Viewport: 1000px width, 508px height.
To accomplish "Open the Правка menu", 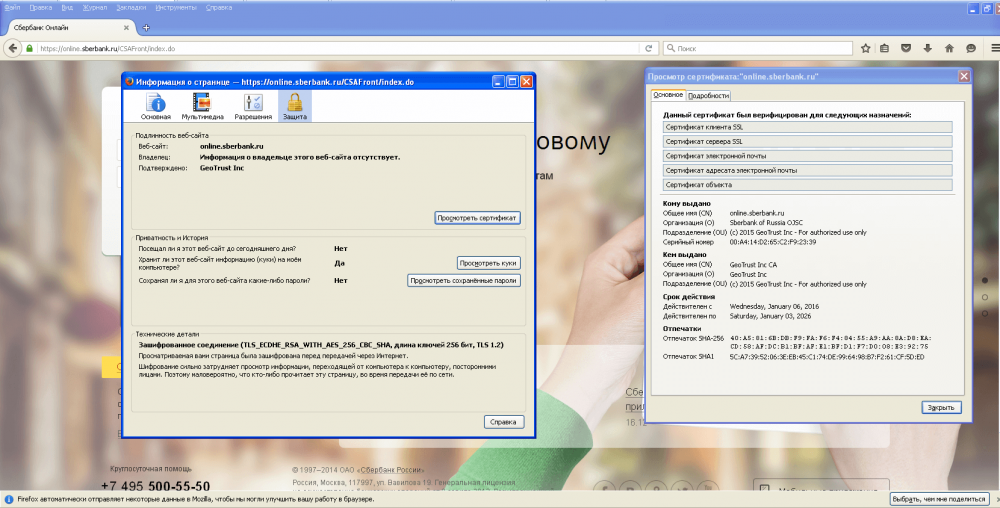I will pyautogui.click(x=40, y=8).
